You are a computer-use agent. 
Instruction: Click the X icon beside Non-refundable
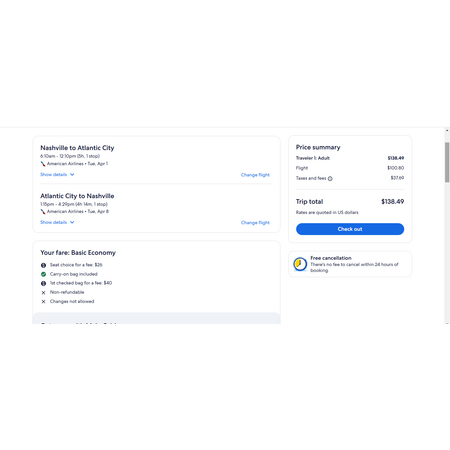43,293
